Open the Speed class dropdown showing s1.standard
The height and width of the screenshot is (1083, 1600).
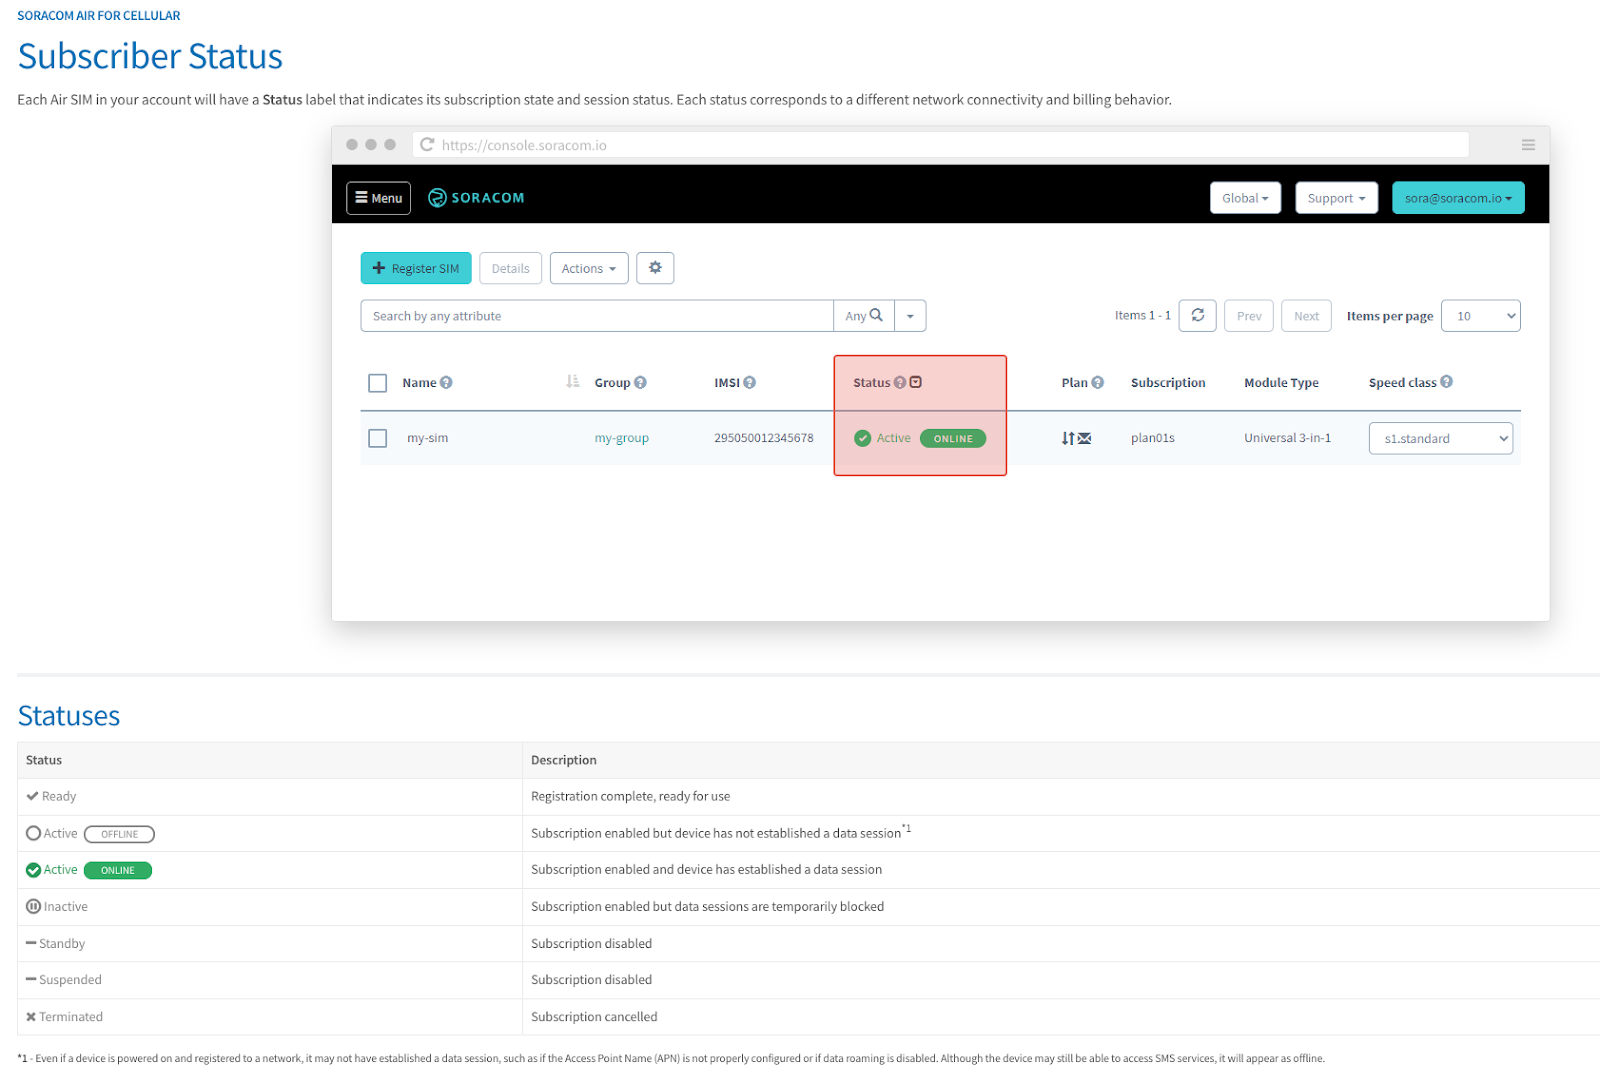pos(1440,438)
